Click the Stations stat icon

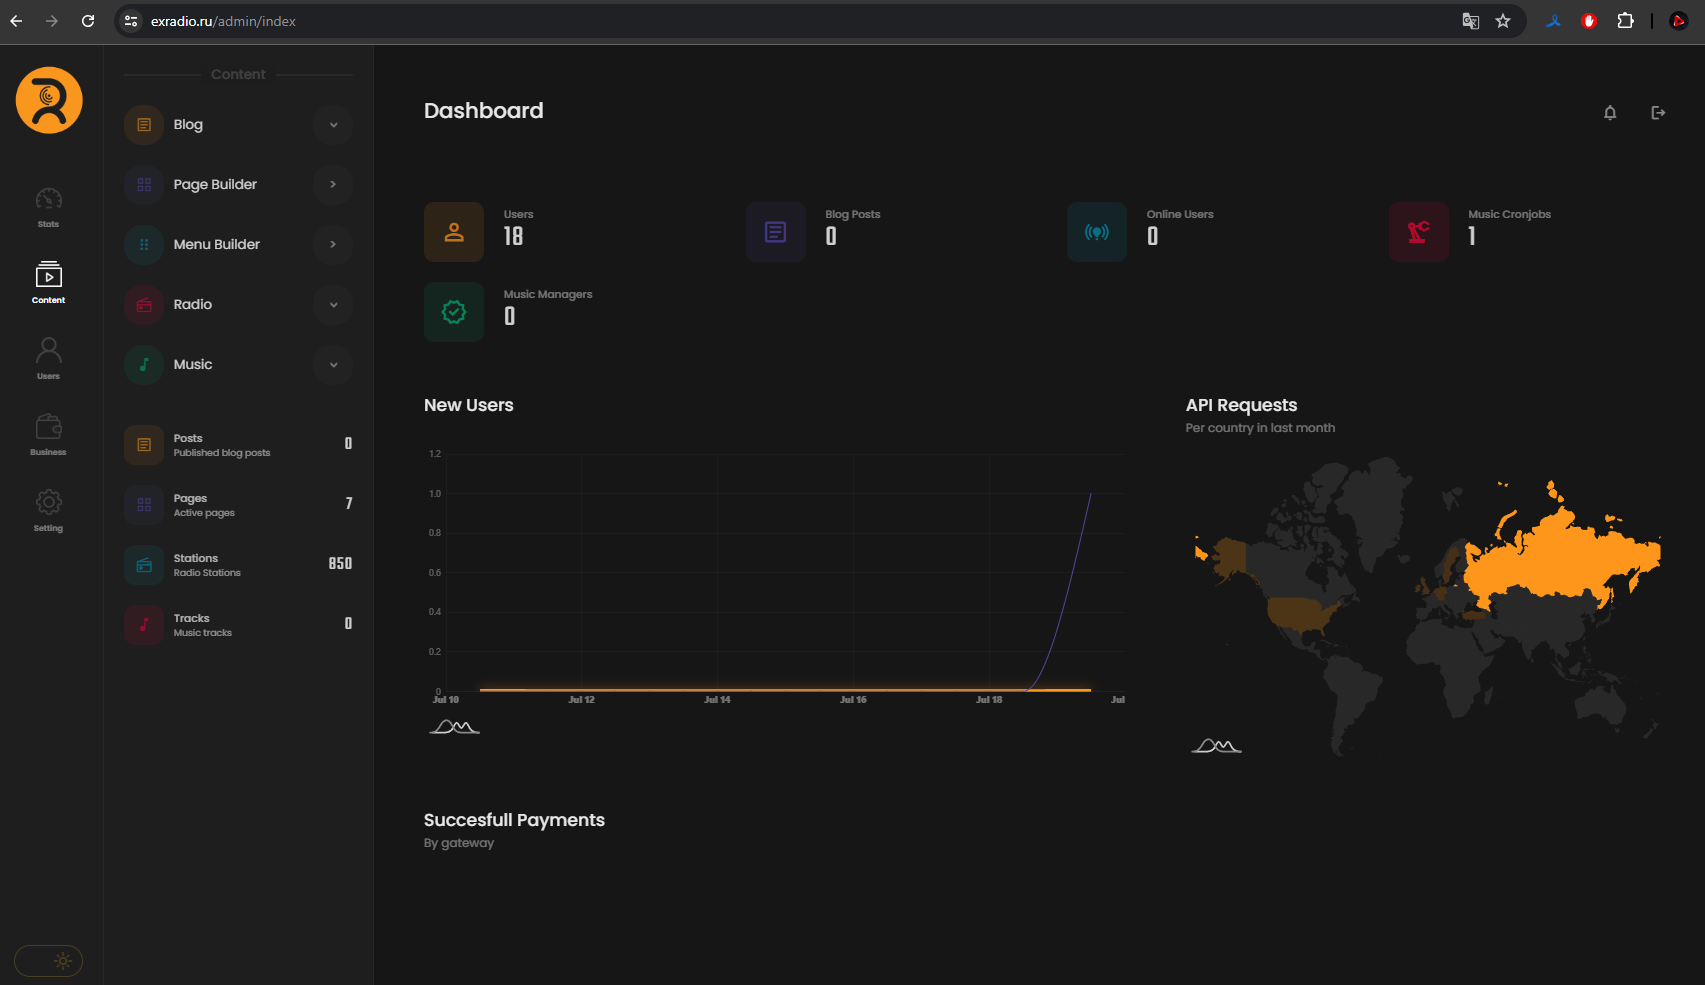tap(144, 565)
